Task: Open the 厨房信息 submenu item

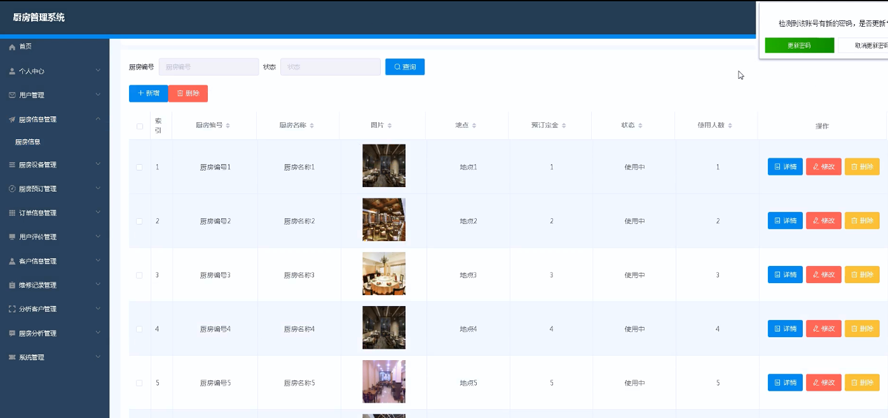Action: 28,142
